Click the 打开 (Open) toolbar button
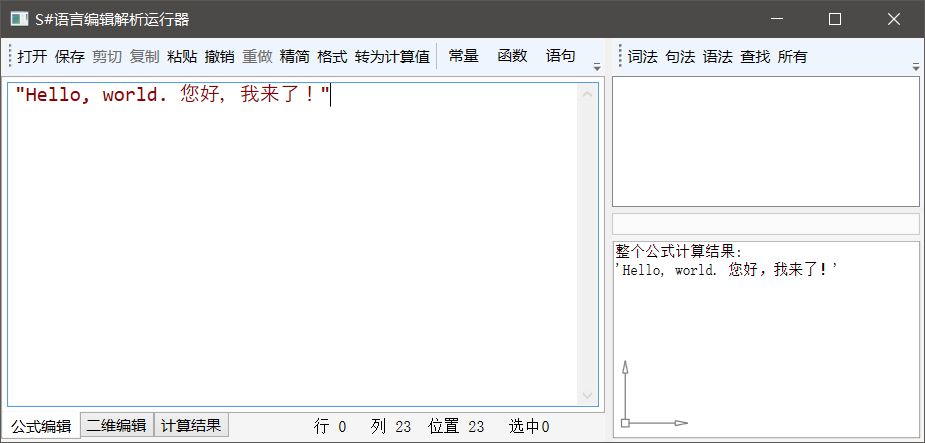This screenshot has height=443, width=925. (x=32, y=57)
